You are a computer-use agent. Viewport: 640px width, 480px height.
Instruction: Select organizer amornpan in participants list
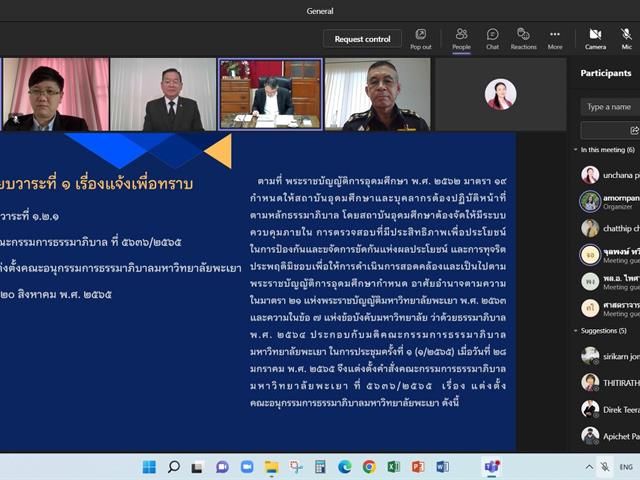coord(609,202)
